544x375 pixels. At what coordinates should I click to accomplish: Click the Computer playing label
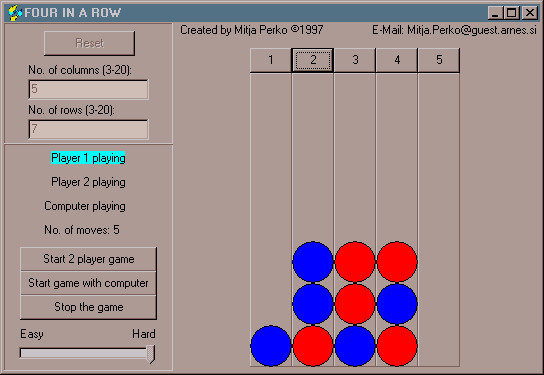click(x=85, y=206)
